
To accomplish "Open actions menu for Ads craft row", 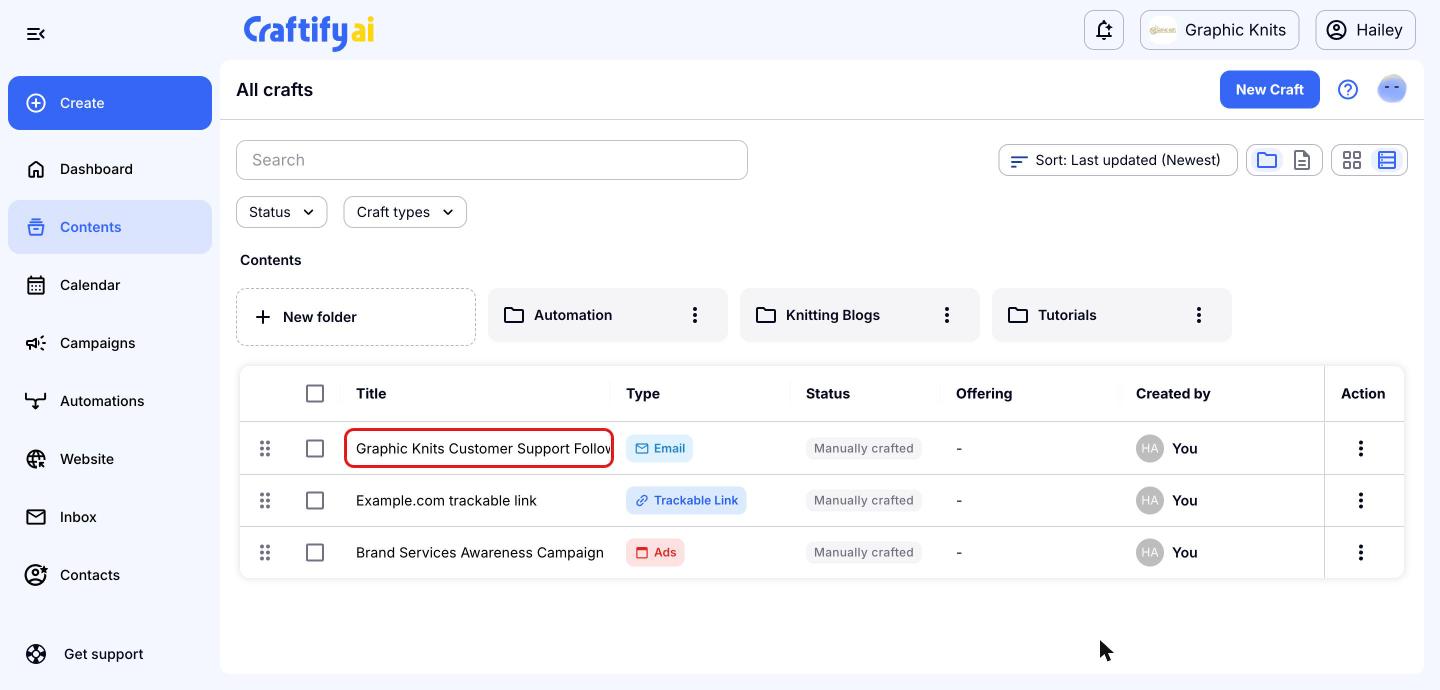I will click(x=1361, y=552).
